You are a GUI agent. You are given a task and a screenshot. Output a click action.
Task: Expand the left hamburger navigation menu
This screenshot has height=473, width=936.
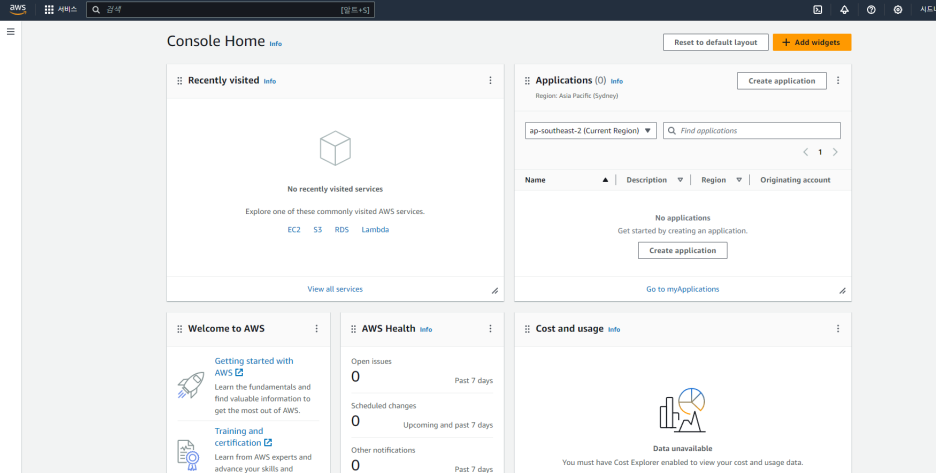11,32
